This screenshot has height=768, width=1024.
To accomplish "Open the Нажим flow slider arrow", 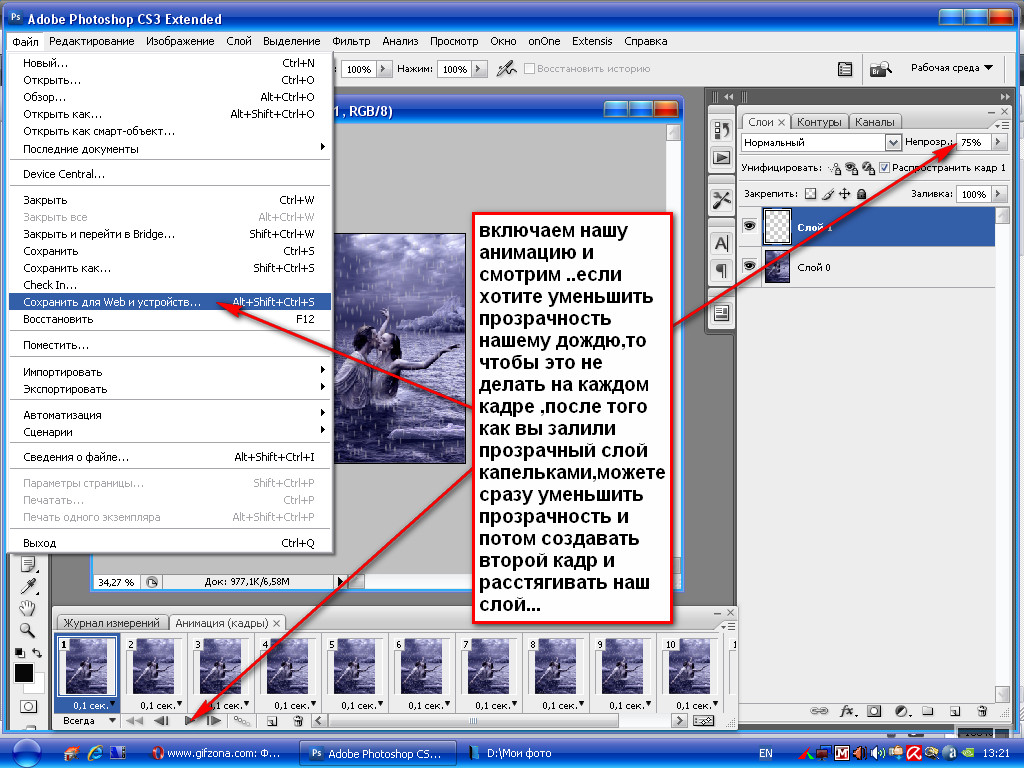I will tap(480, 69).
